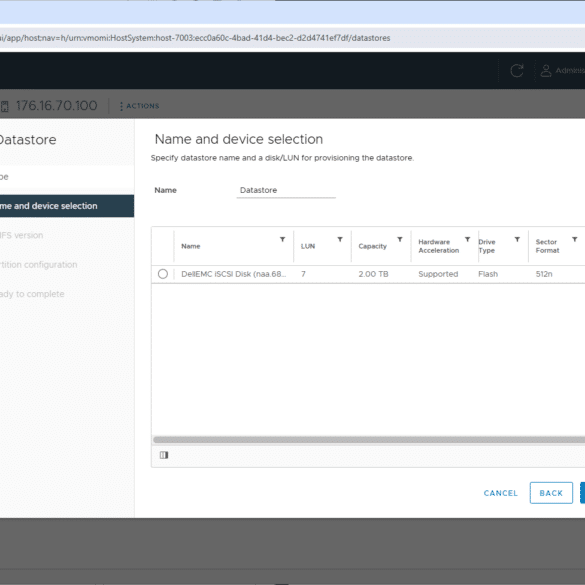Click the BACK button

click(551, 493)
